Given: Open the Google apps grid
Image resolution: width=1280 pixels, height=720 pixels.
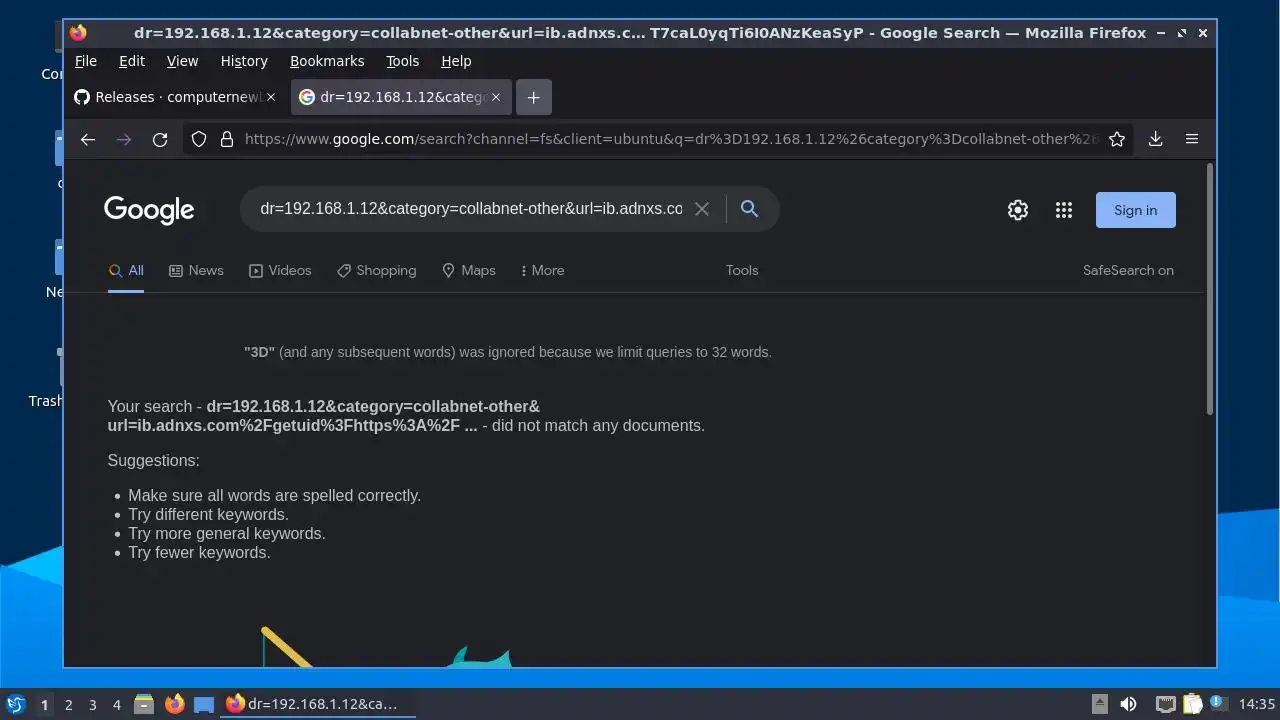Looking at the screenshot, I should pos(1064,210).
